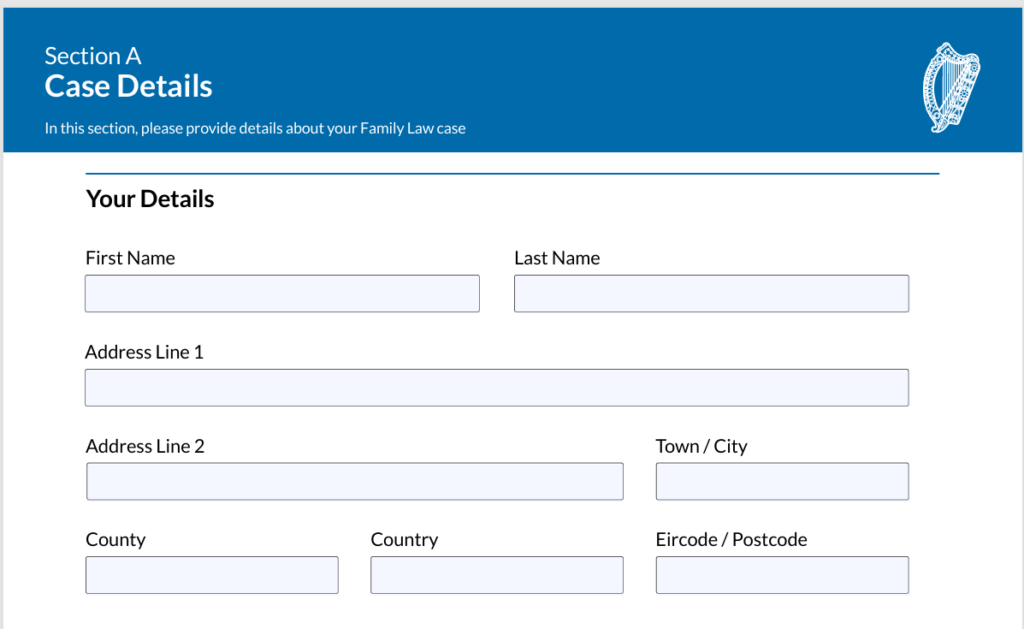Click the harp emblem in the header

click(950, 87)
